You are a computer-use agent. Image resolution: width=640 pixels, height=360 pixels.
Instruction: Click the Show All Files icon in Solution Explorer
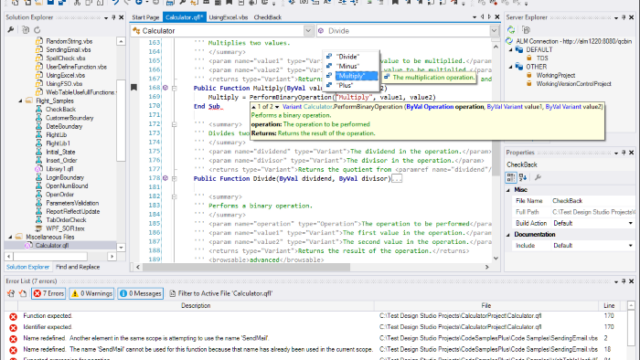[x=26, y=30]
